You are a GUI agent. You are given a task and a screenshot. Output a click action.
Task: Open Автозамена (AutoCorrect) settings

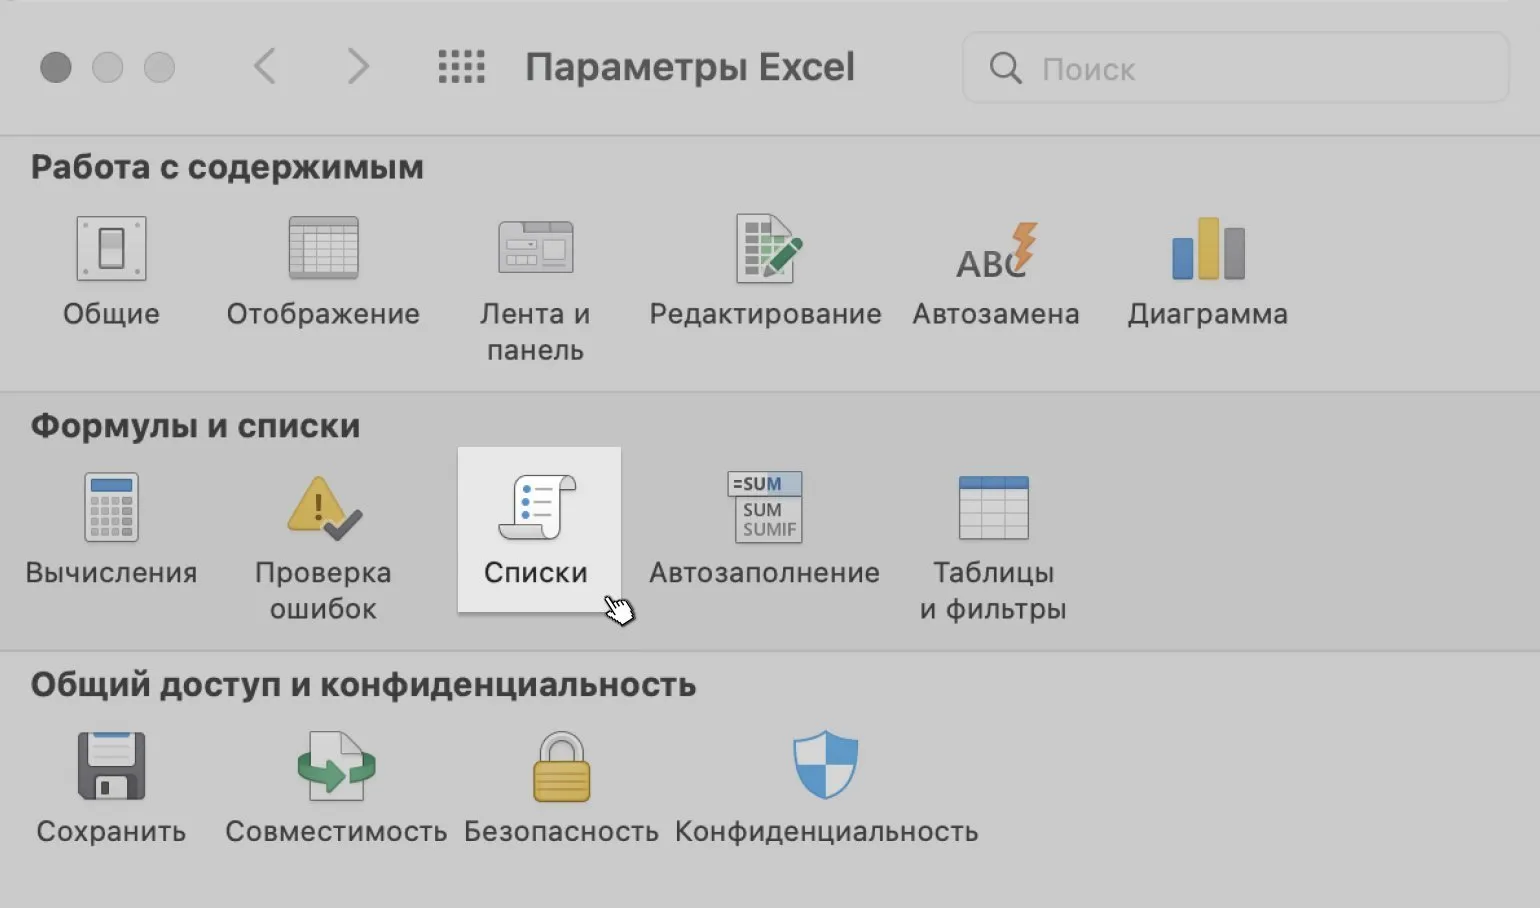[x=996, y=250]
